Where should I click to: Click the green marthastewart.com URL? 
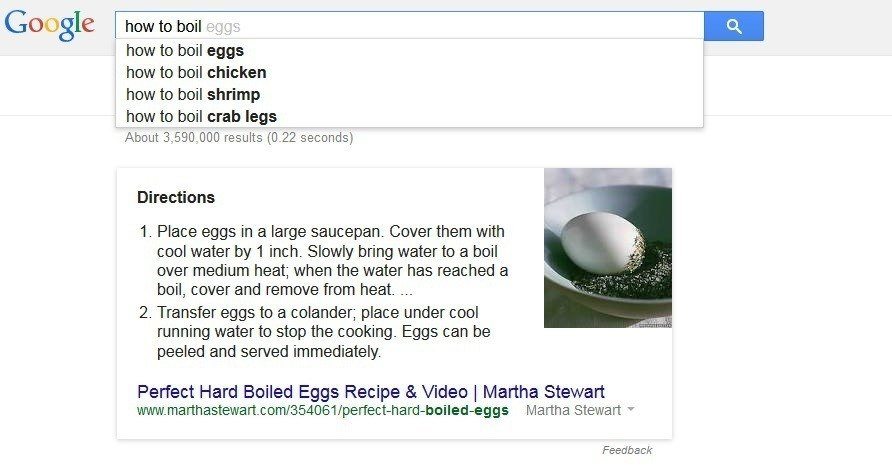(323, 410)
